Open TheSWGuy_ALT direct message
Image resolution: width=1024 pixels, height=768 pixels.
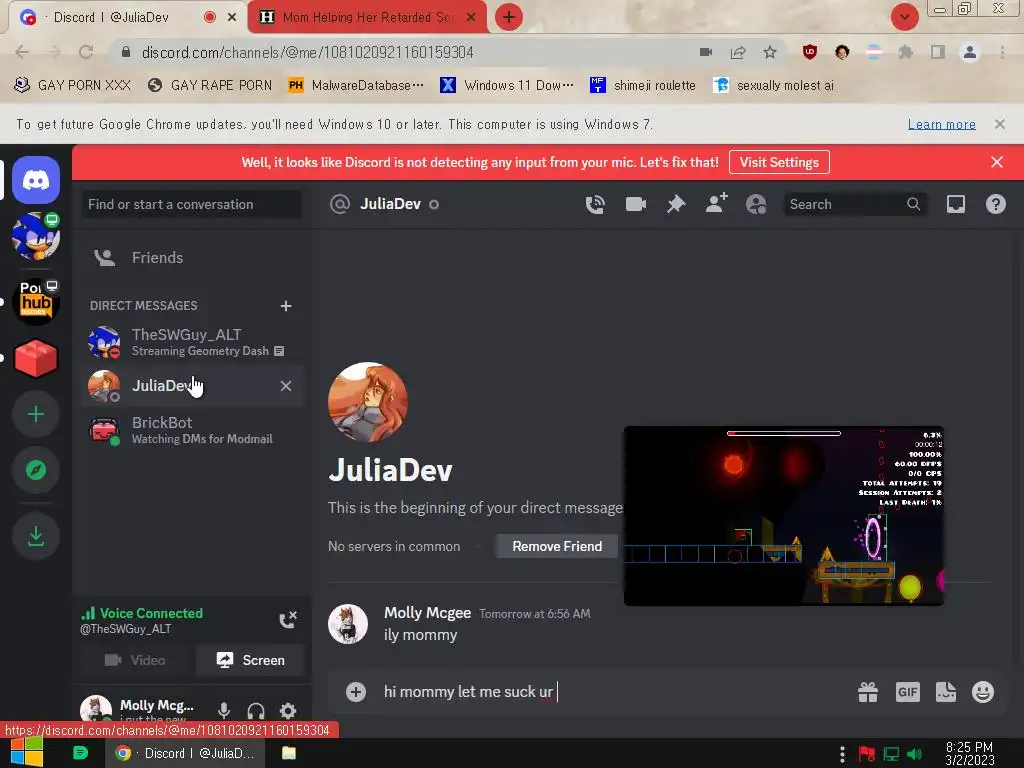[x=192, y=342]
